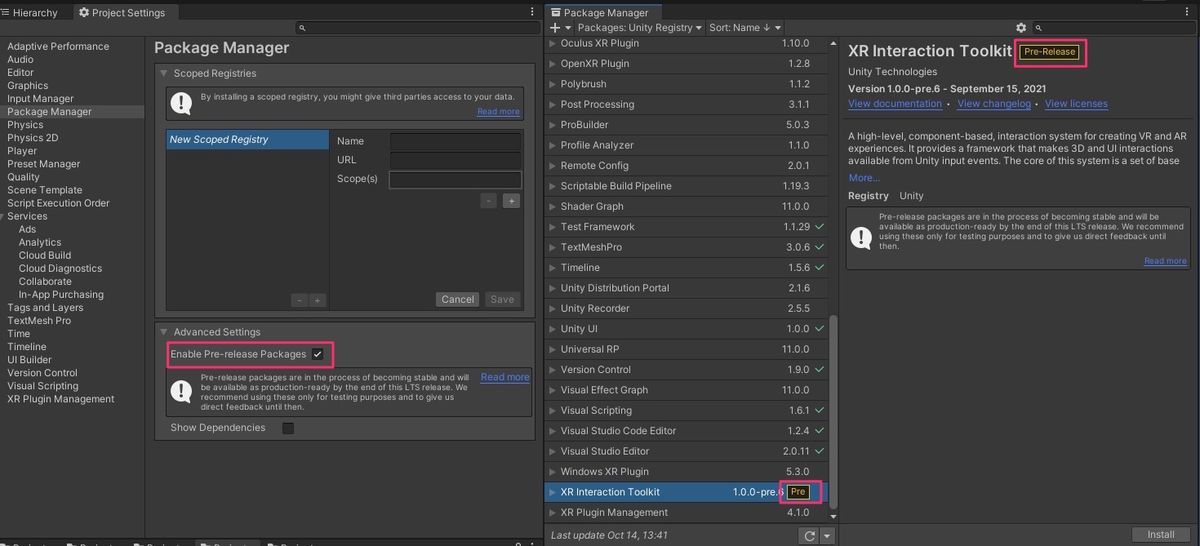The width and height of the screenshot is (1200, 546).
Task: Open In-App Purchasing service settings
Action: click(x=61, y=294)
